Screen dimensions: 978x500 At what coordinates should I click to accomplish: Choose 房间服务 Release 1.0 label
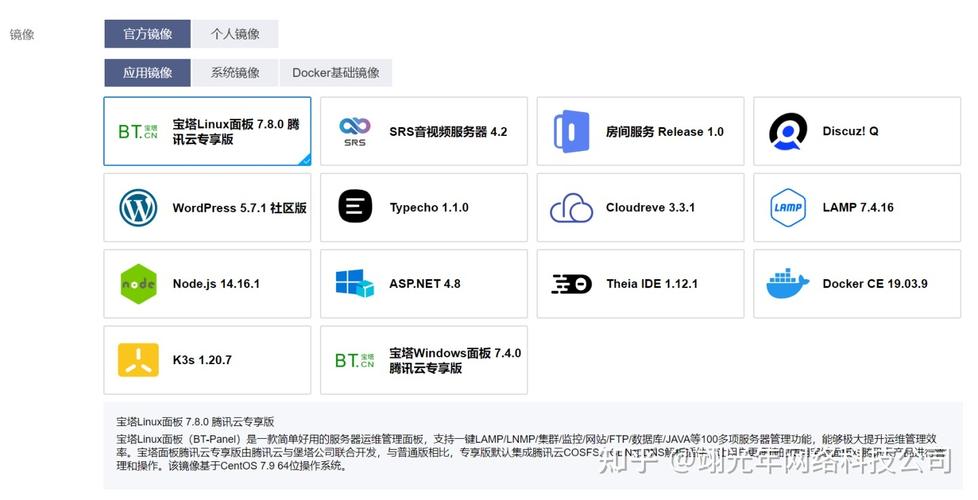664,132
